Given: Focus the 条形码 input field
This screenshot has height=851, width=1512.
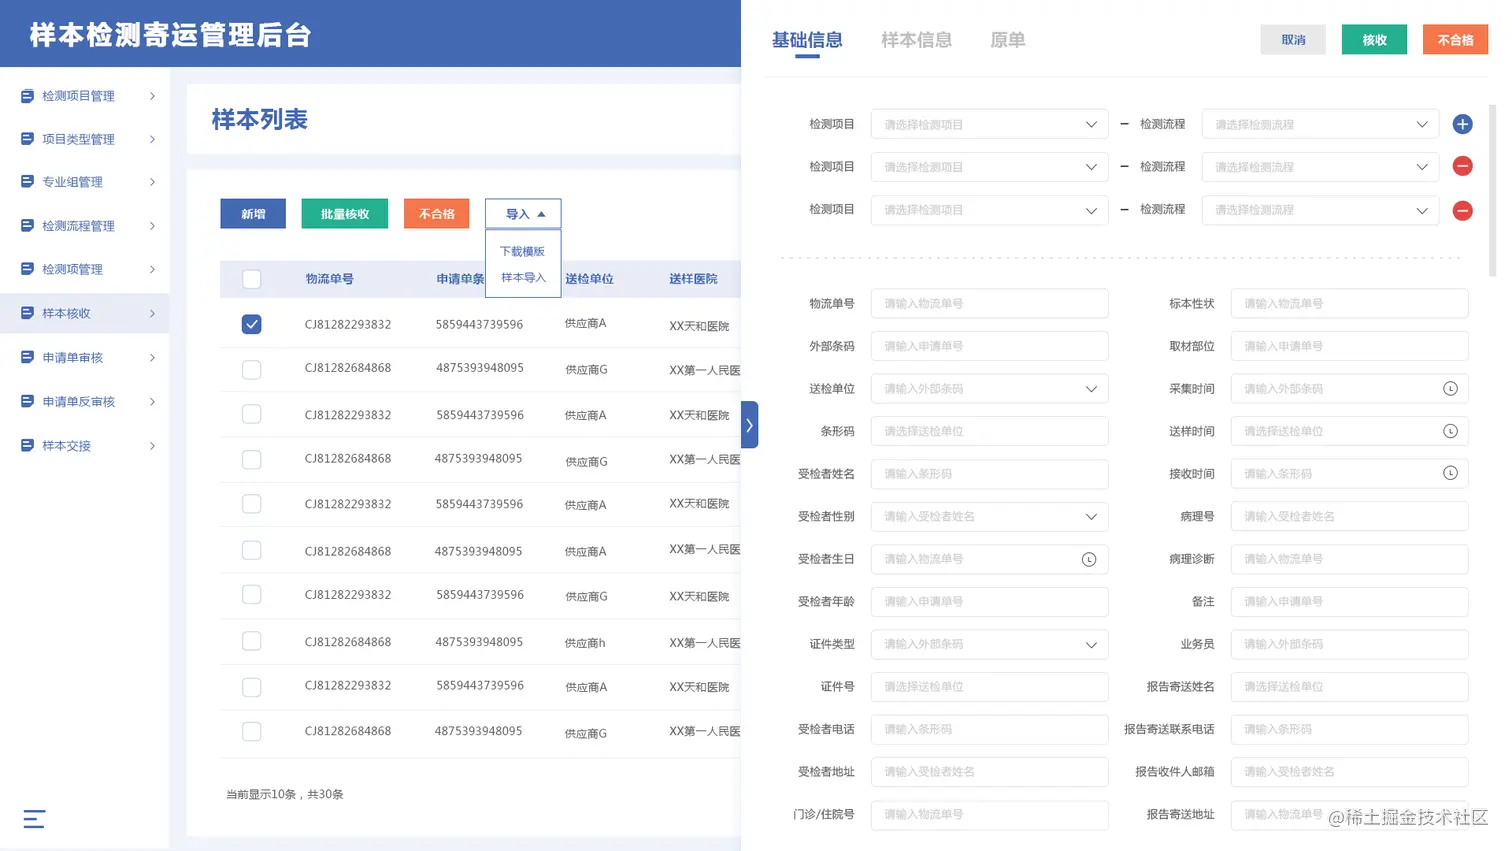Looking at the screenshot, I should pyautogui.click(x=989, y=431).
